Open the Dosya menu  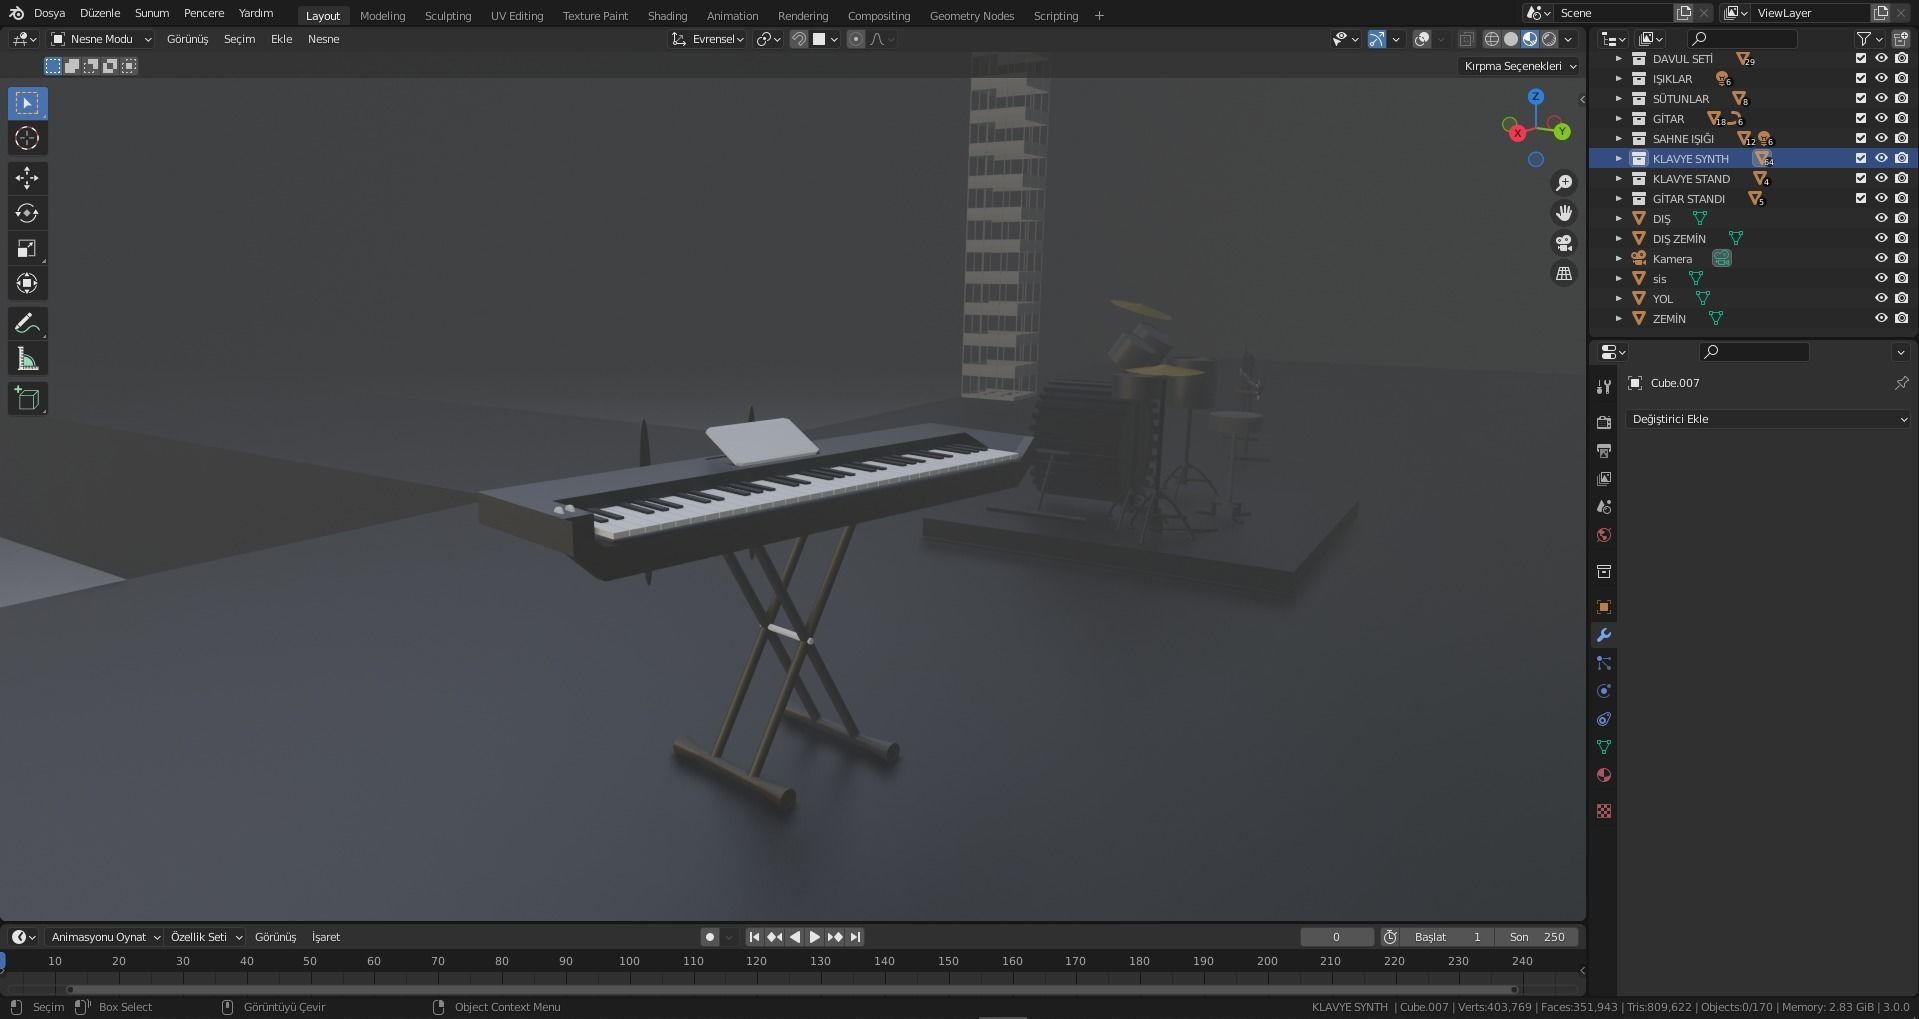49,14
